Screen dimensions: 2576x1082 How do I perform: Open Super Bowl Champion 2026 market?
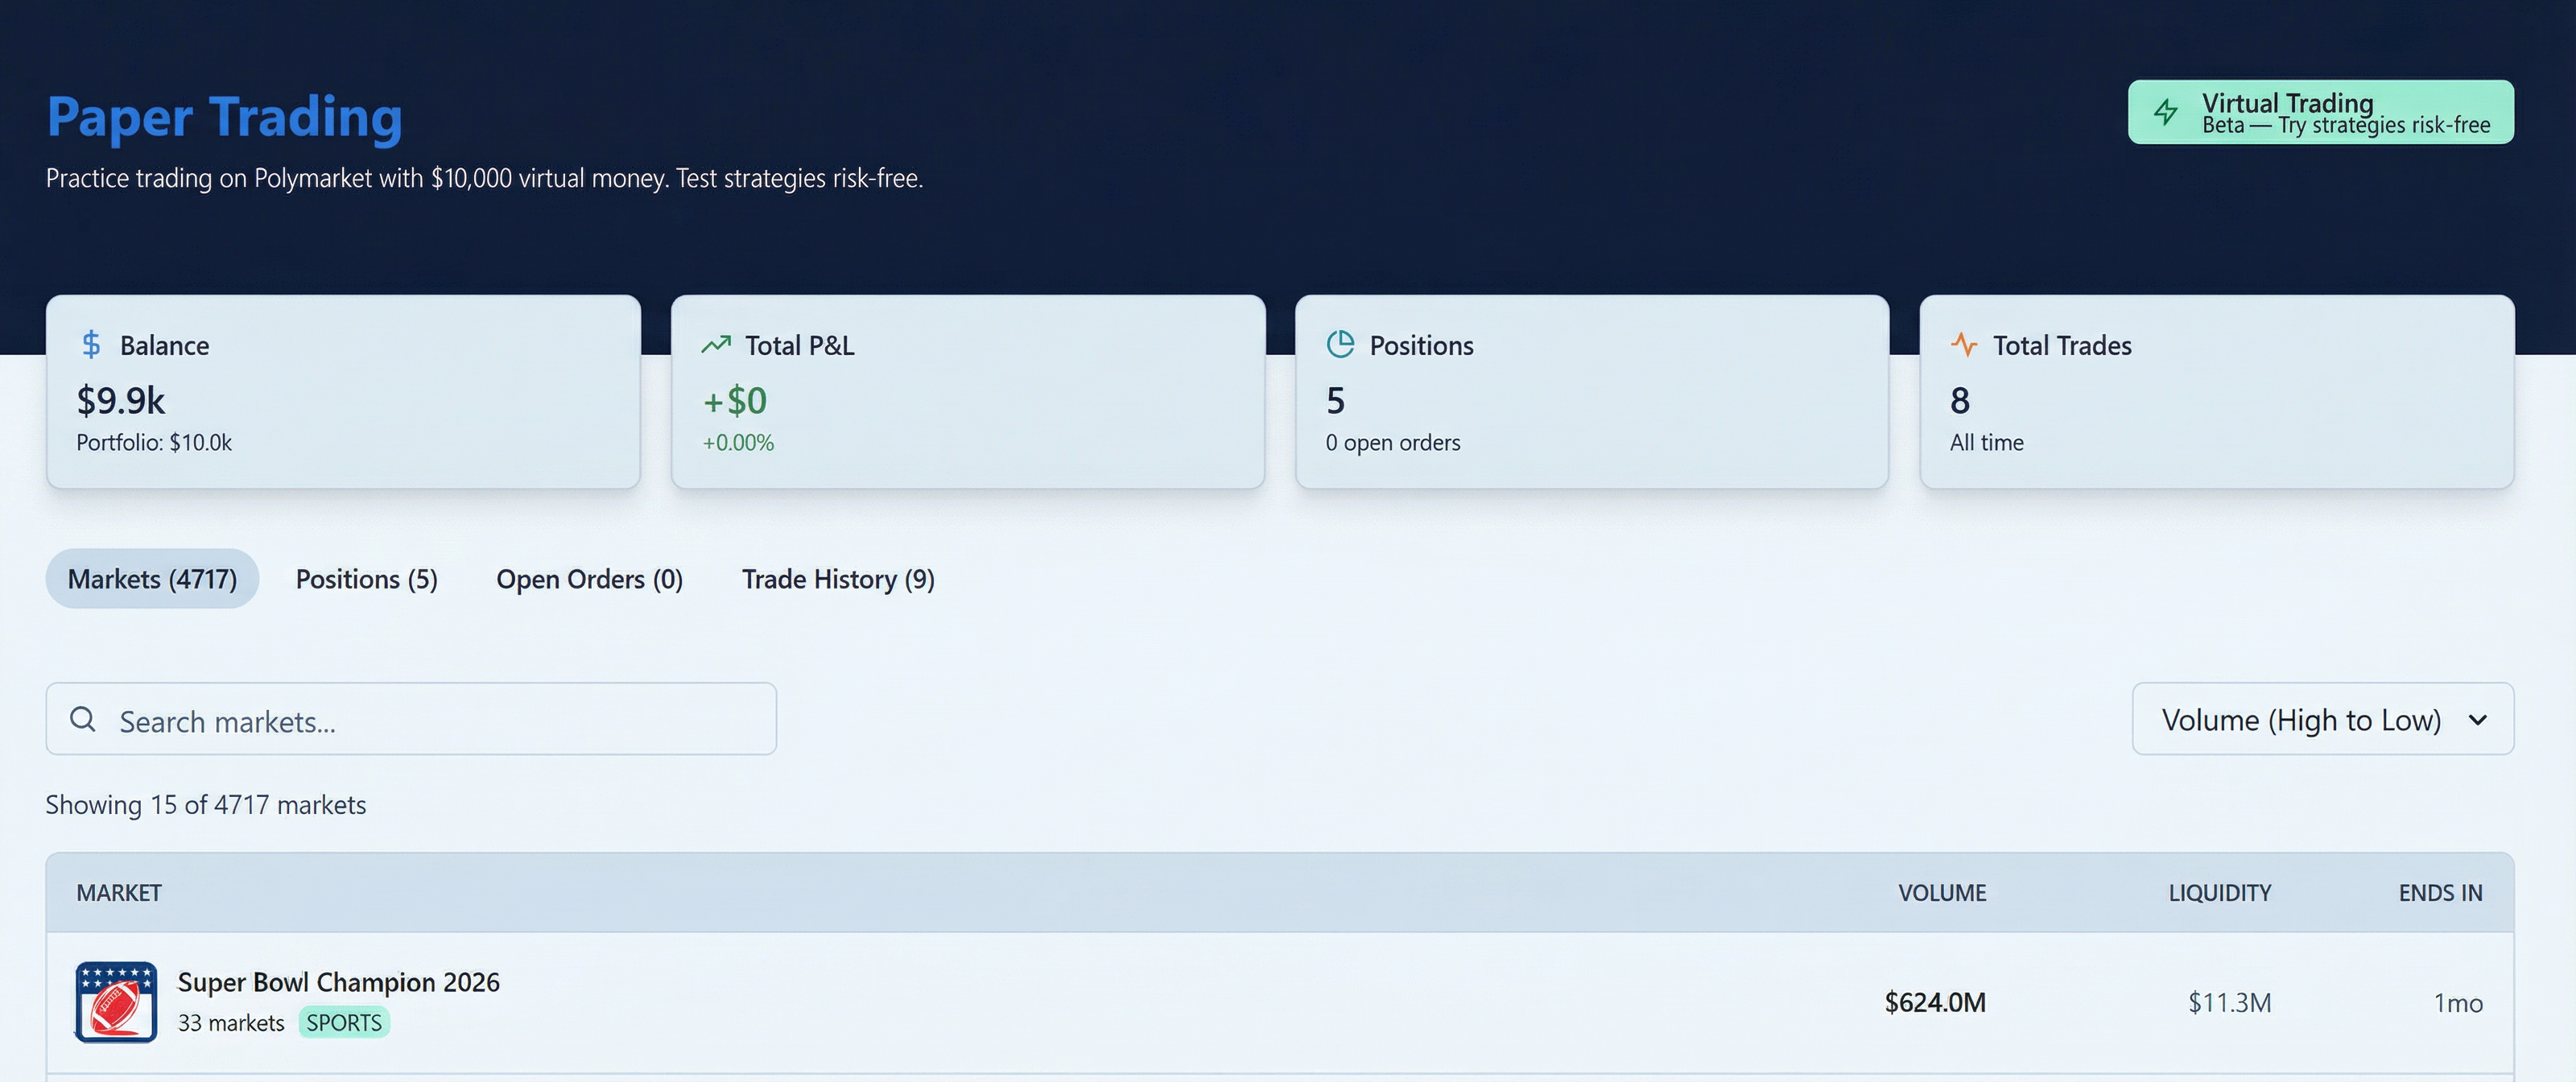coord(338,982)
